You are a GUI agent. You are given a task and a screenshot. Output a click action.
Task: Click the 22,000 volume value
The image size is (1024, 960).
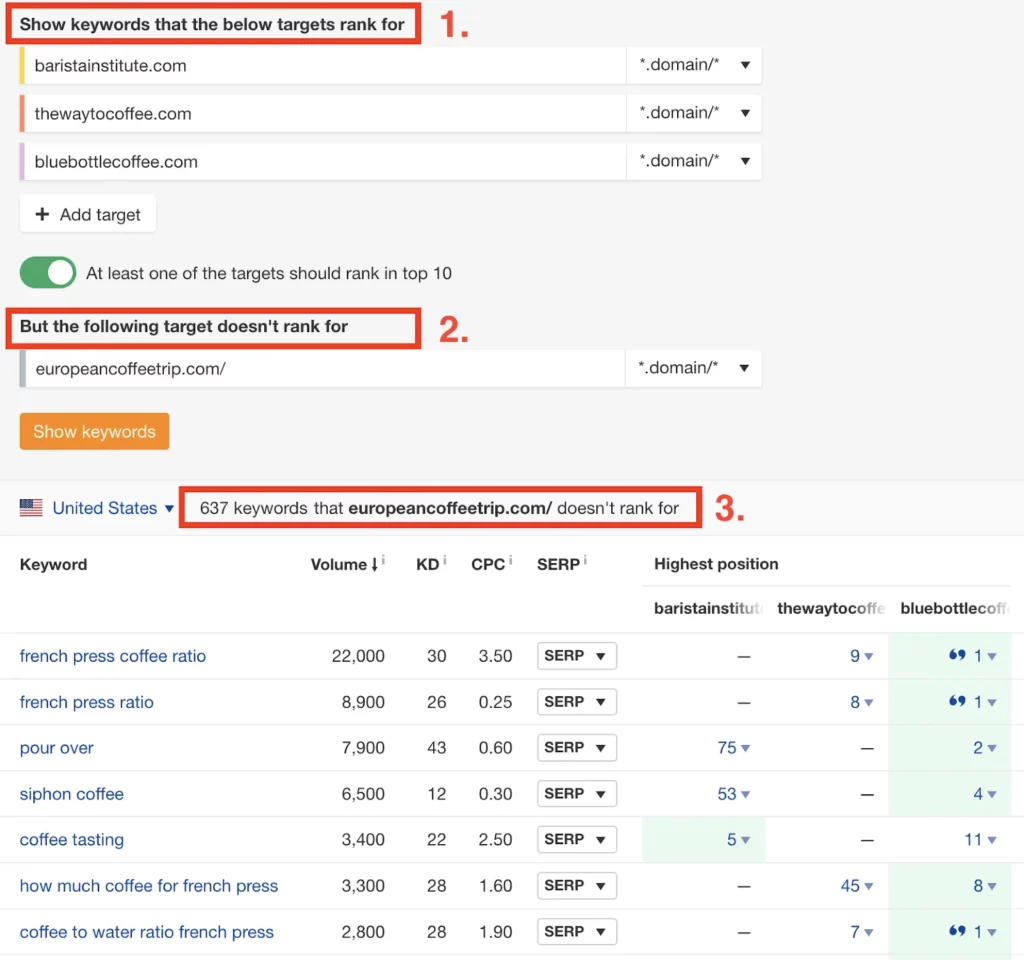(x=358, y=656)
